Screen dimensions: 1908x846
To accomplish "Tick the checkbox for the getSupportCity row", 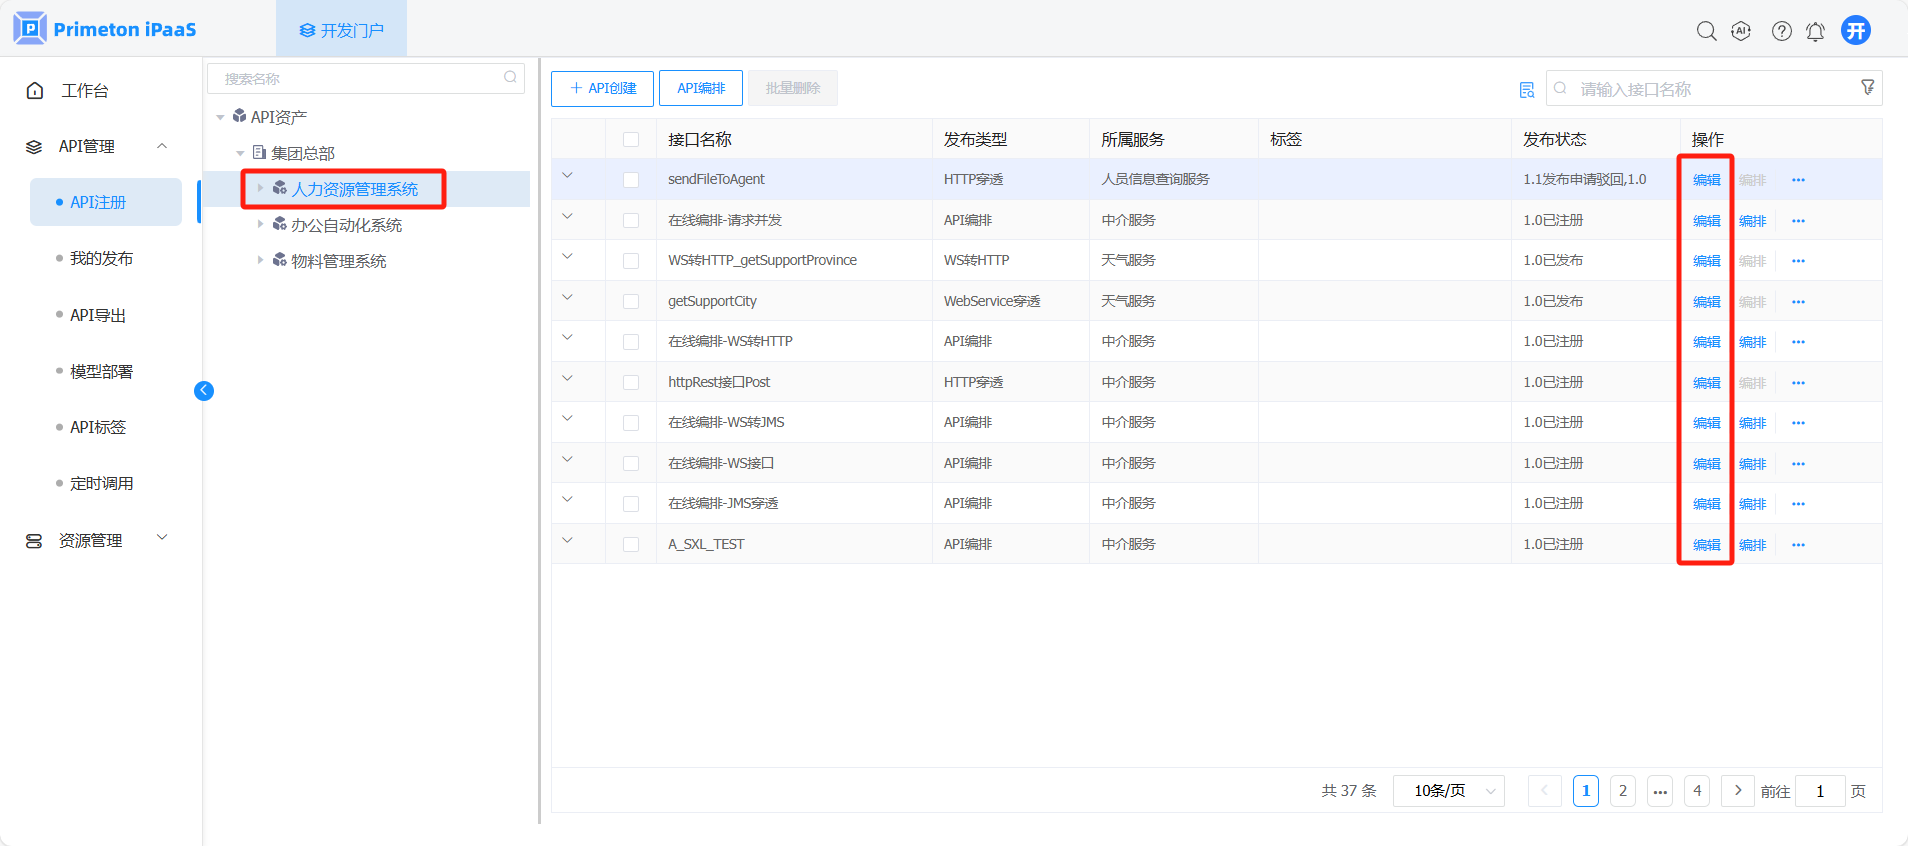I will (x=631, y=301).
